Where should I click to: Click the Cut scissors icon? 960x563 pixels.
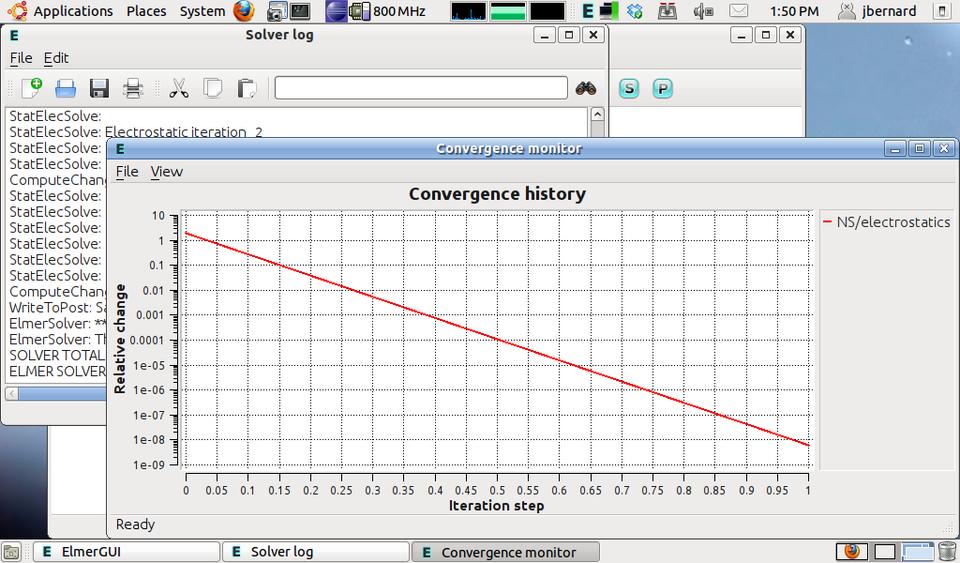[x=179, y=88]
